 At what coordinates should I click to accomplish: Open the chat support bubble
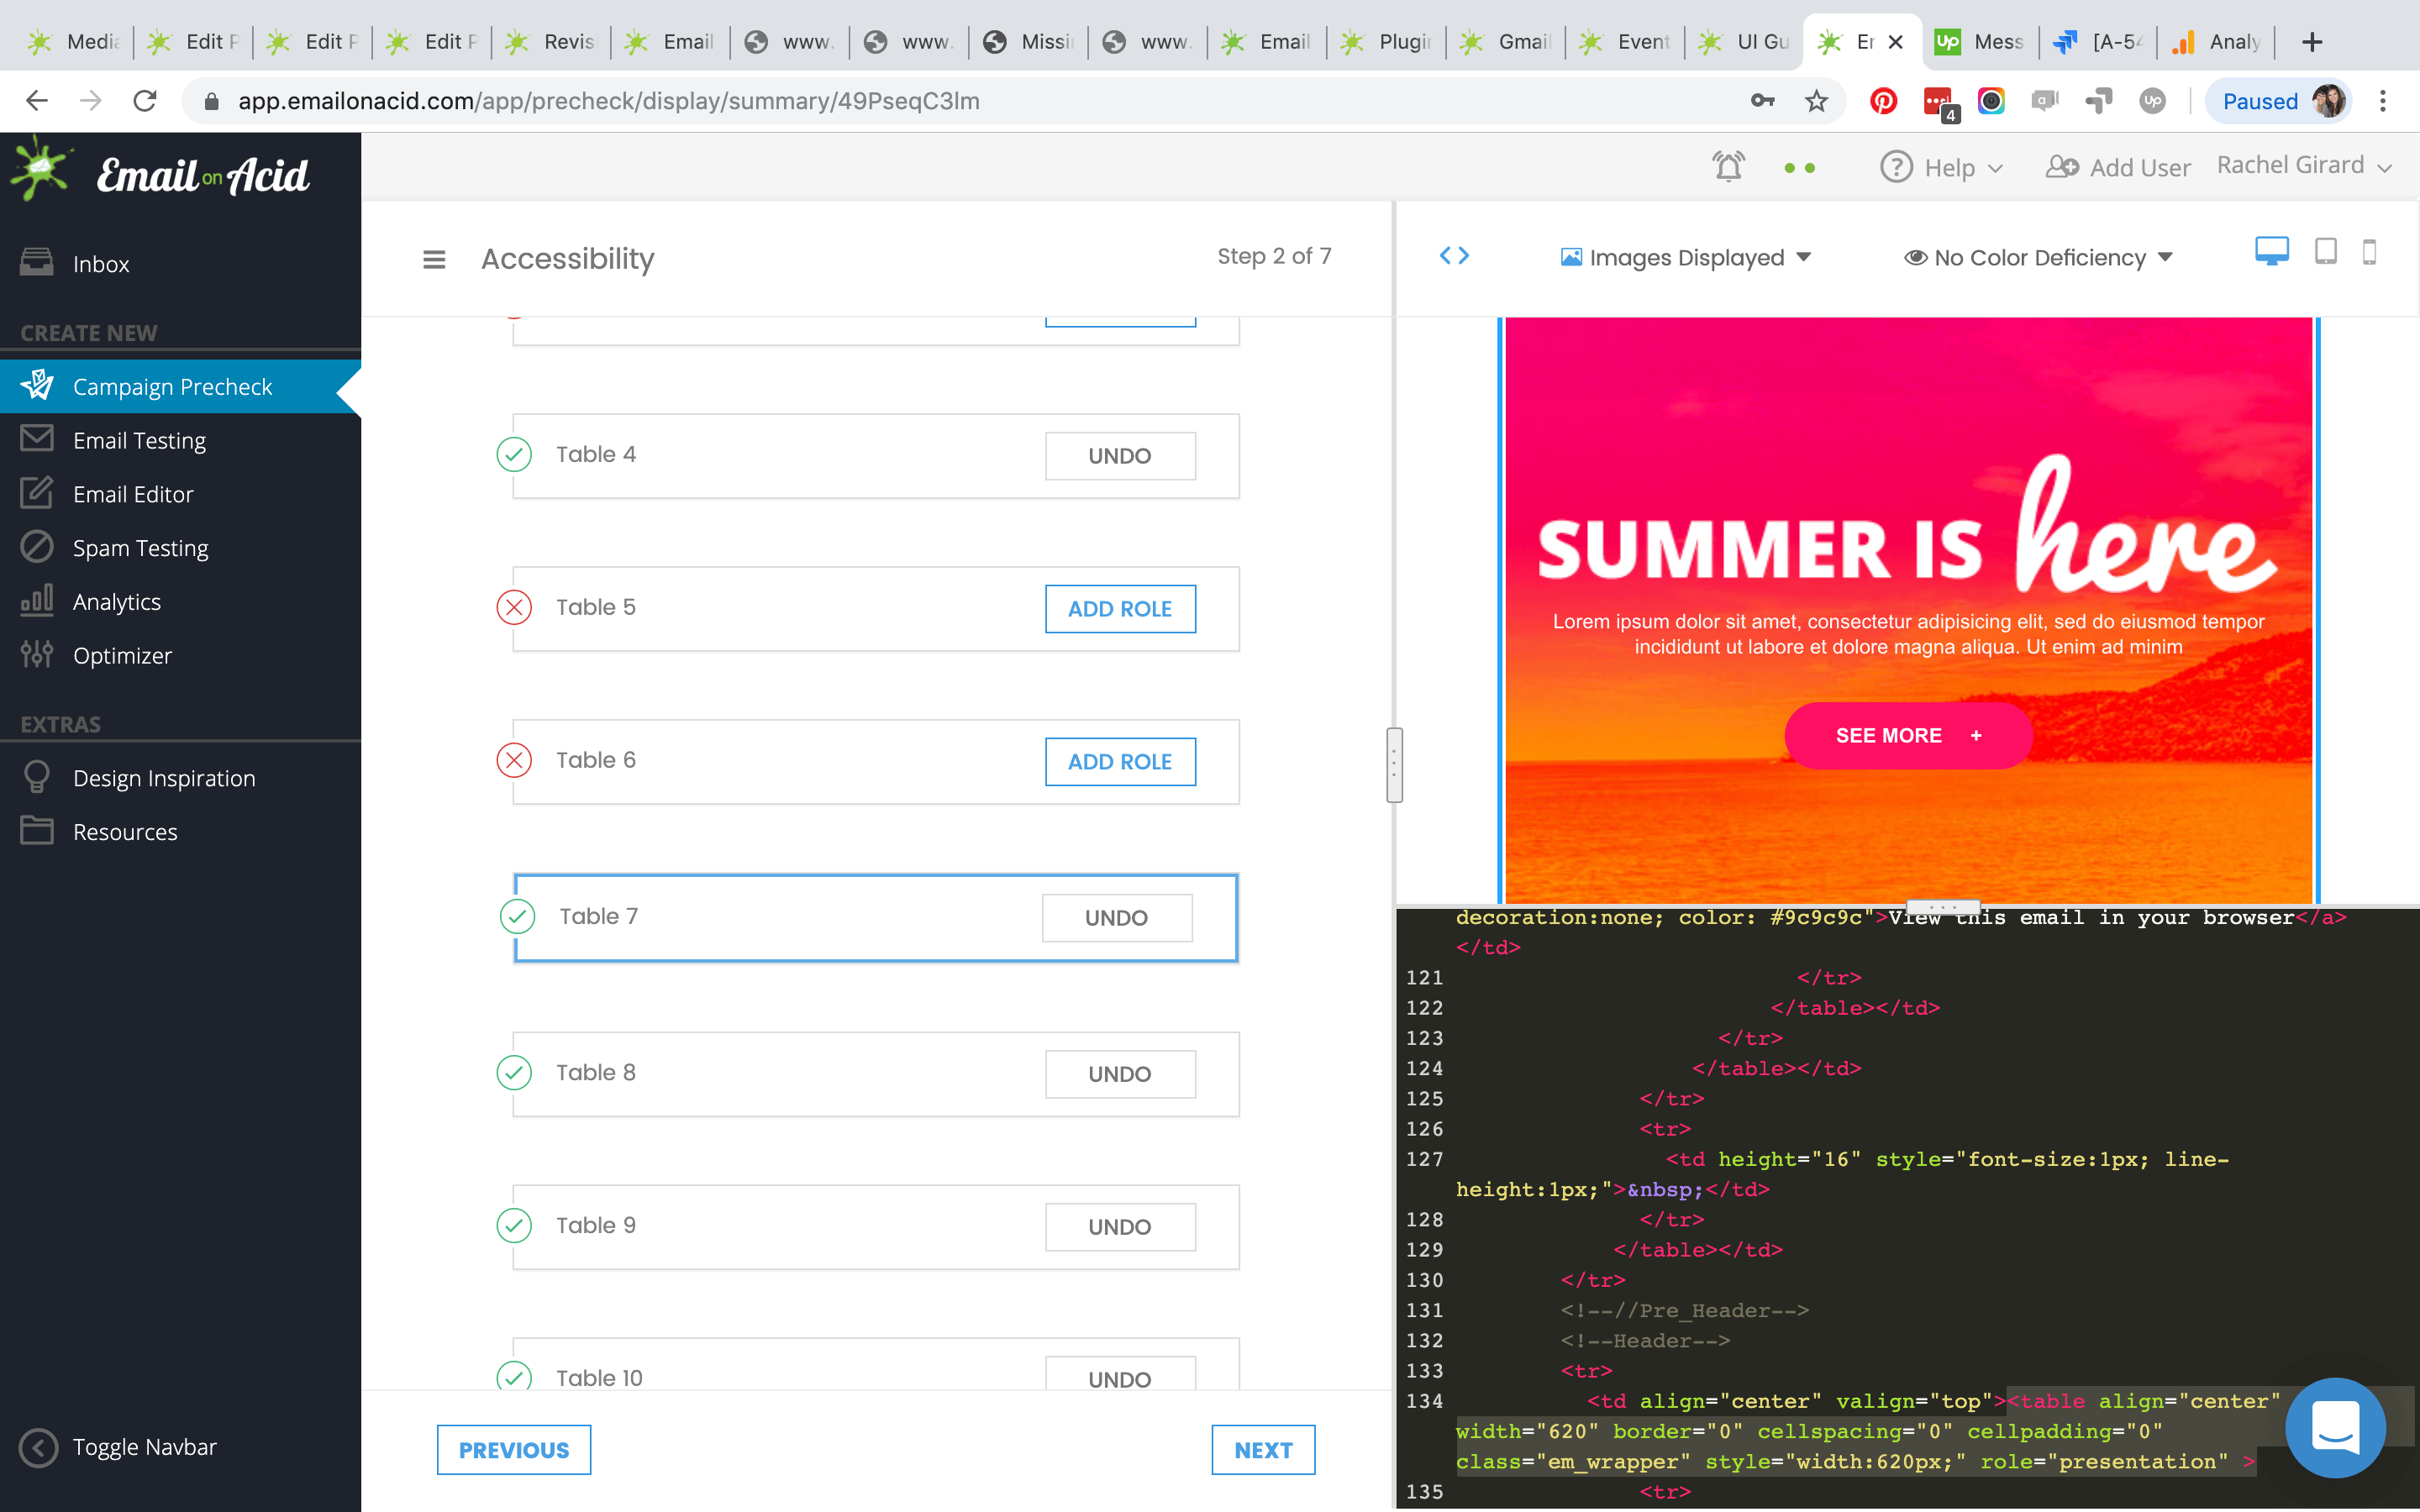point(2334,1427)
